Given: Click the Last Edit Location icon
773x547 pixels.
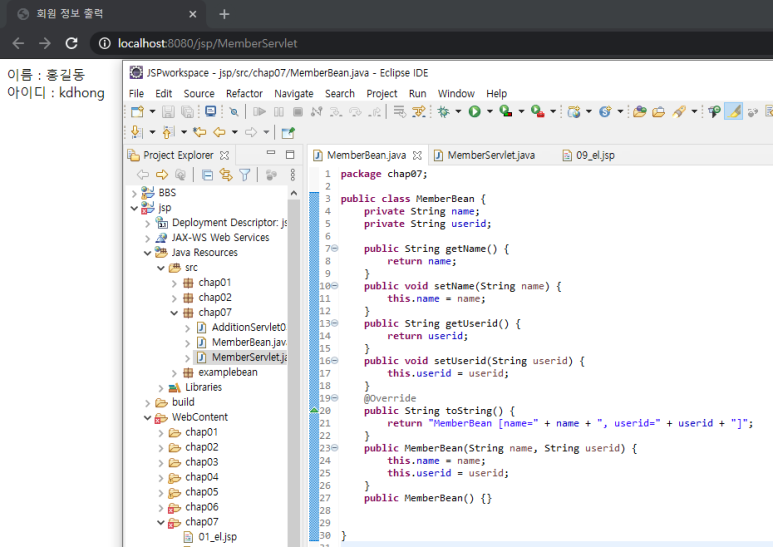Looking at the screenshot, I should [200, 132].
